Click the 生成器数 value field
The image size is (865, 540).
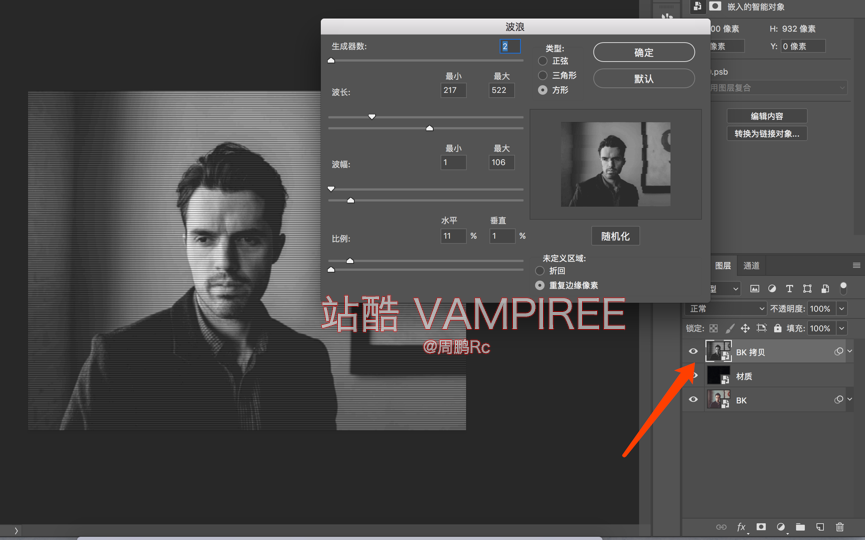tap(510, 46)
